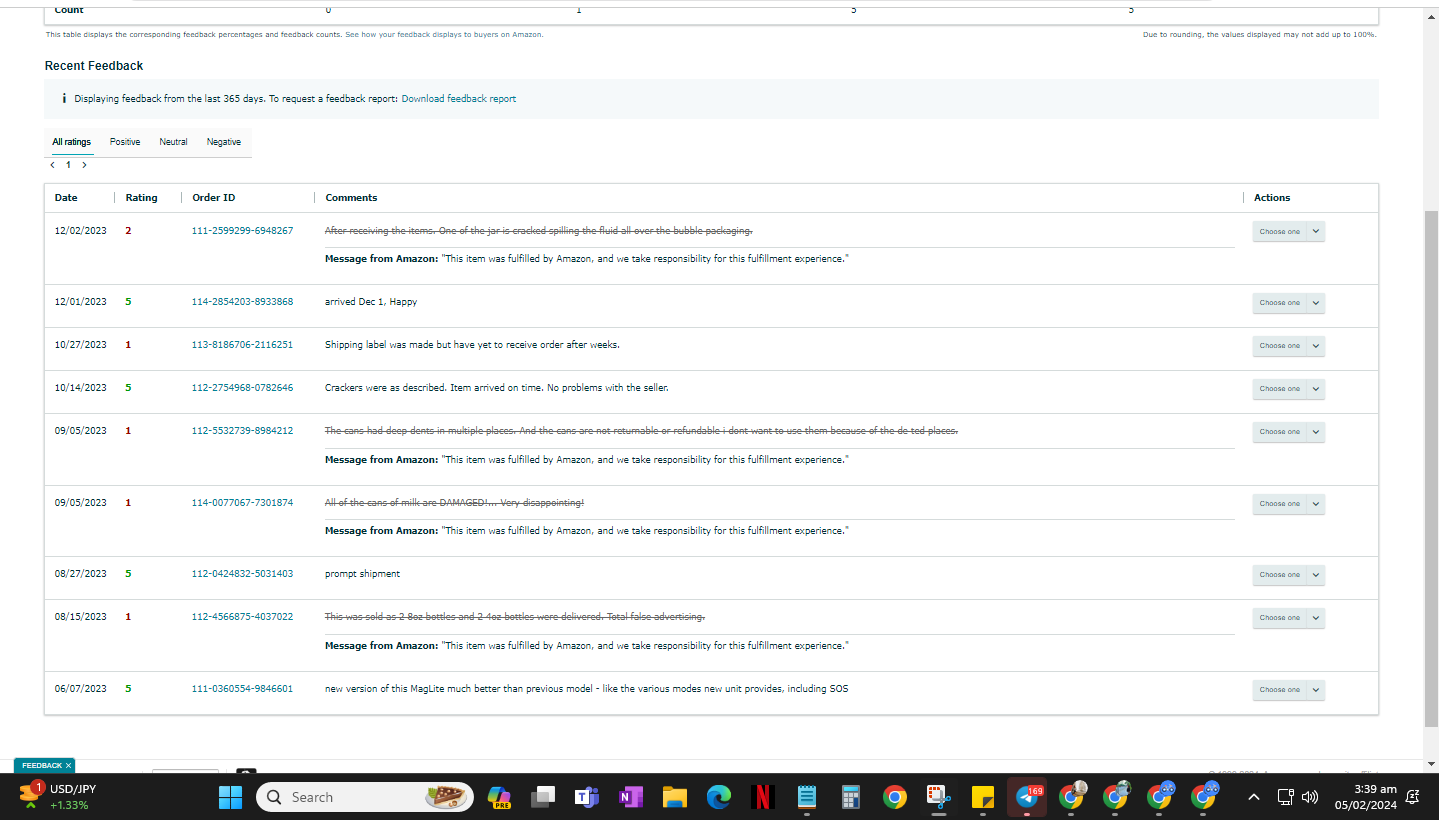Open order 112-5532739-8984212 link
This screenshot has width=1439, height=820.
pos(242,430)
